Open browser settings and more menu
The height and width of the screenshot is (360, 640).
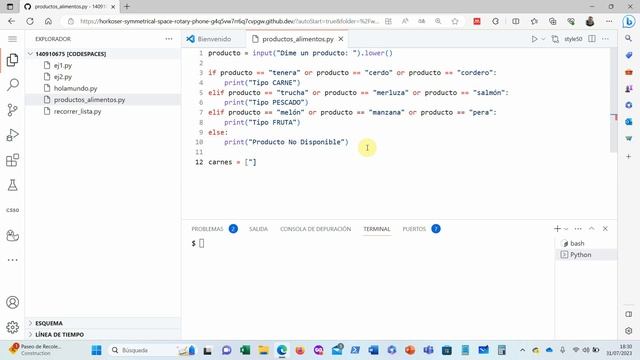click(x=609, y=21)
